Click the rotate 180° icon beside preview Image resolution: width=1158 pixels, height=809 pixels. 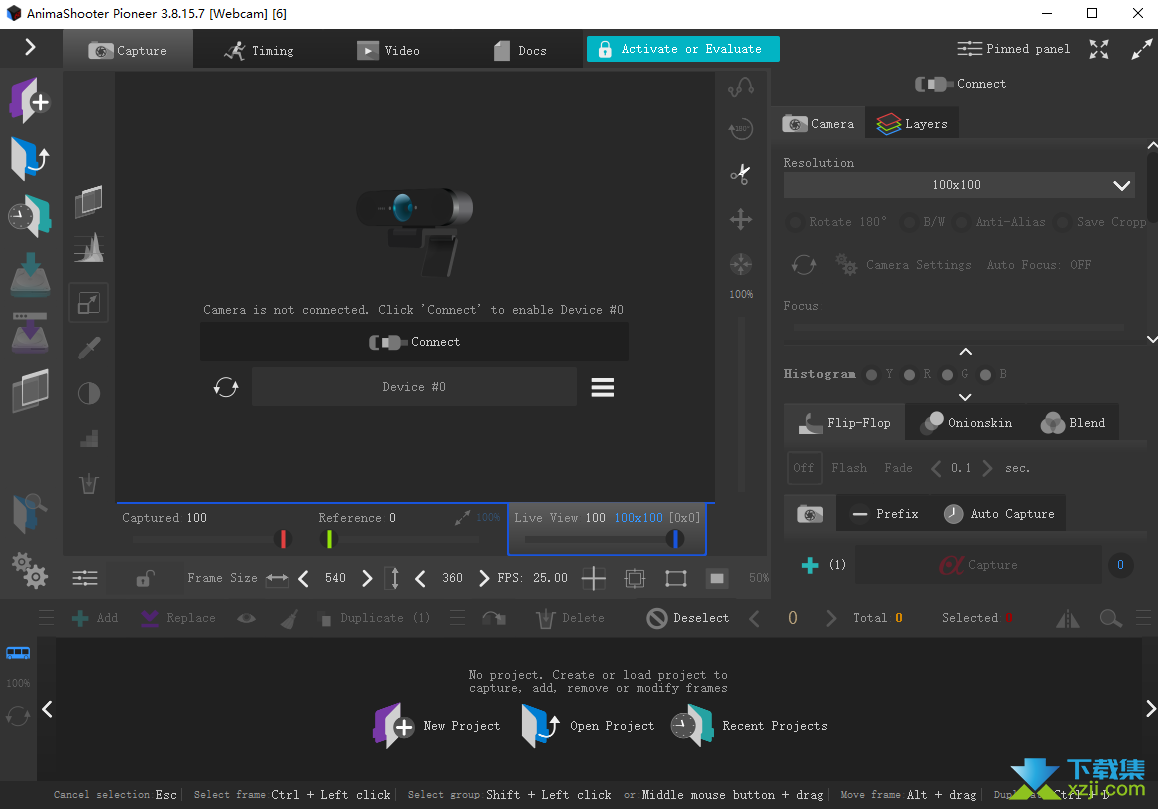(x=741, y=129)
